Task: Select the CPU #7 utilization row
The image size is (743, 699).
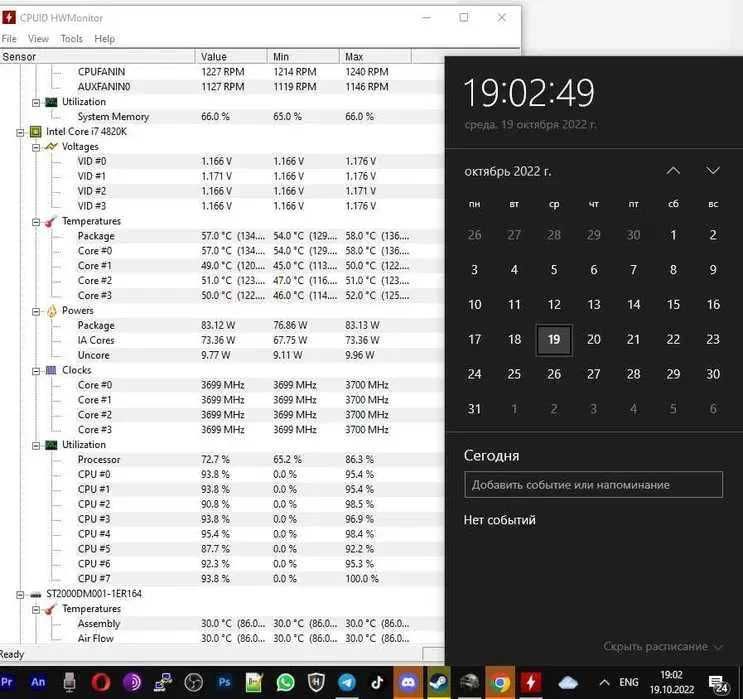Action: (222, 579)
